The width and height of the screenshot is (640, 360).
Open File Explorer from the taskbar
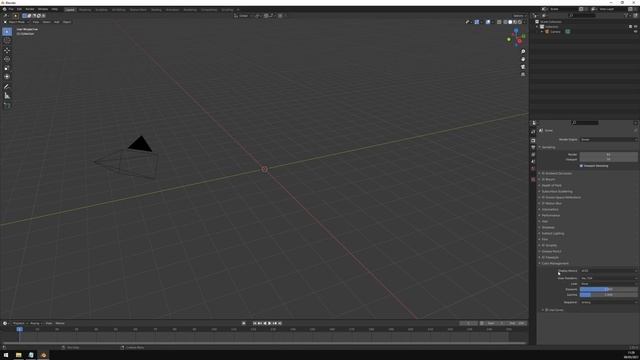pyautogui.click(x=18, y=355)
